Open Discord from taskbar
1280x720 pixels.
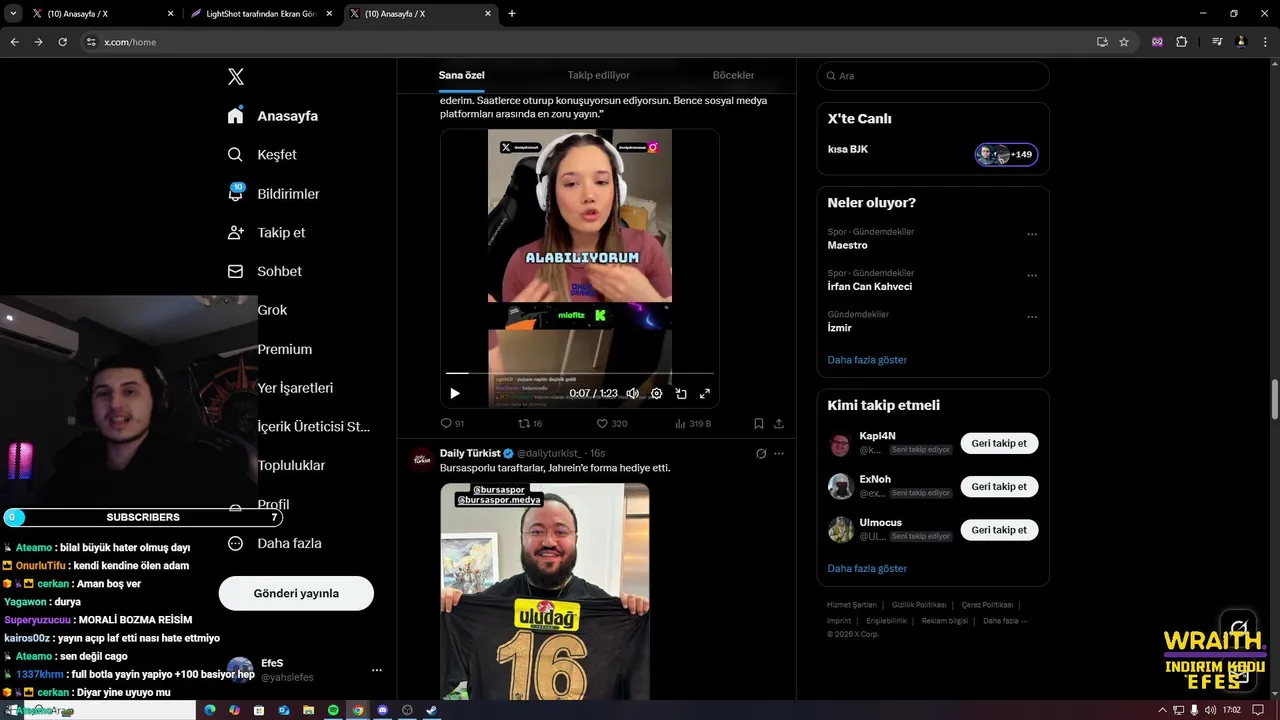click(382, 710)
